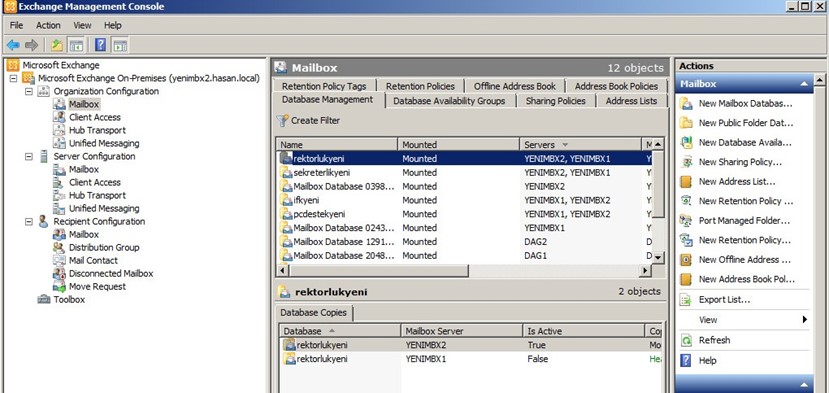Open the Address Book Policies tab

point(616,86)
